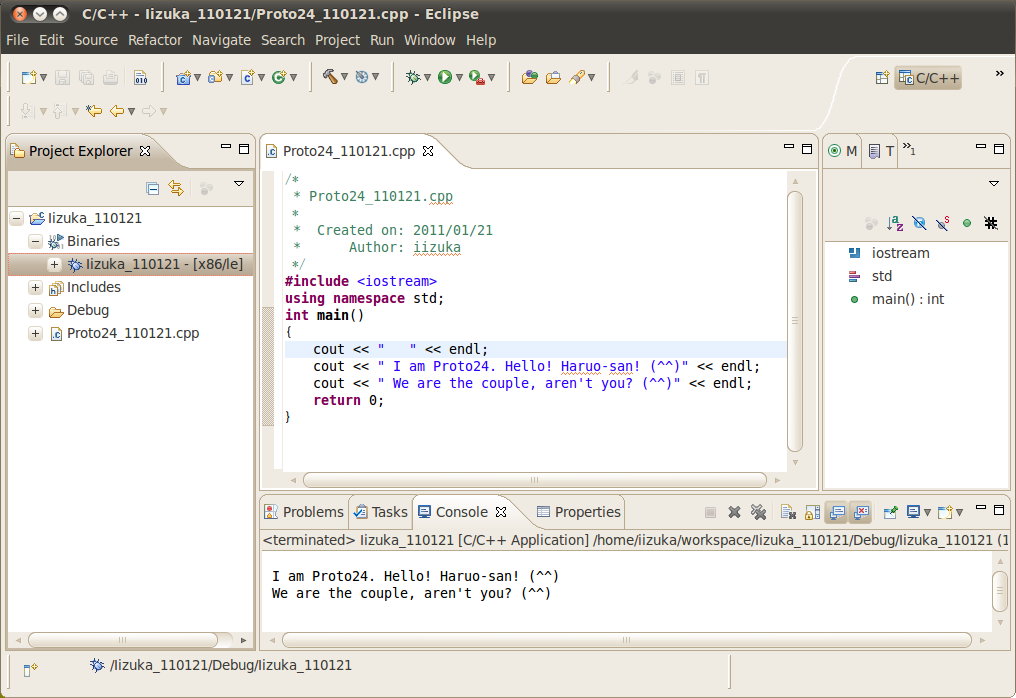Click the fast view icon in status bar
Image resolution: width=1016 pixels, height=698 pixels.
coord(30,669)
